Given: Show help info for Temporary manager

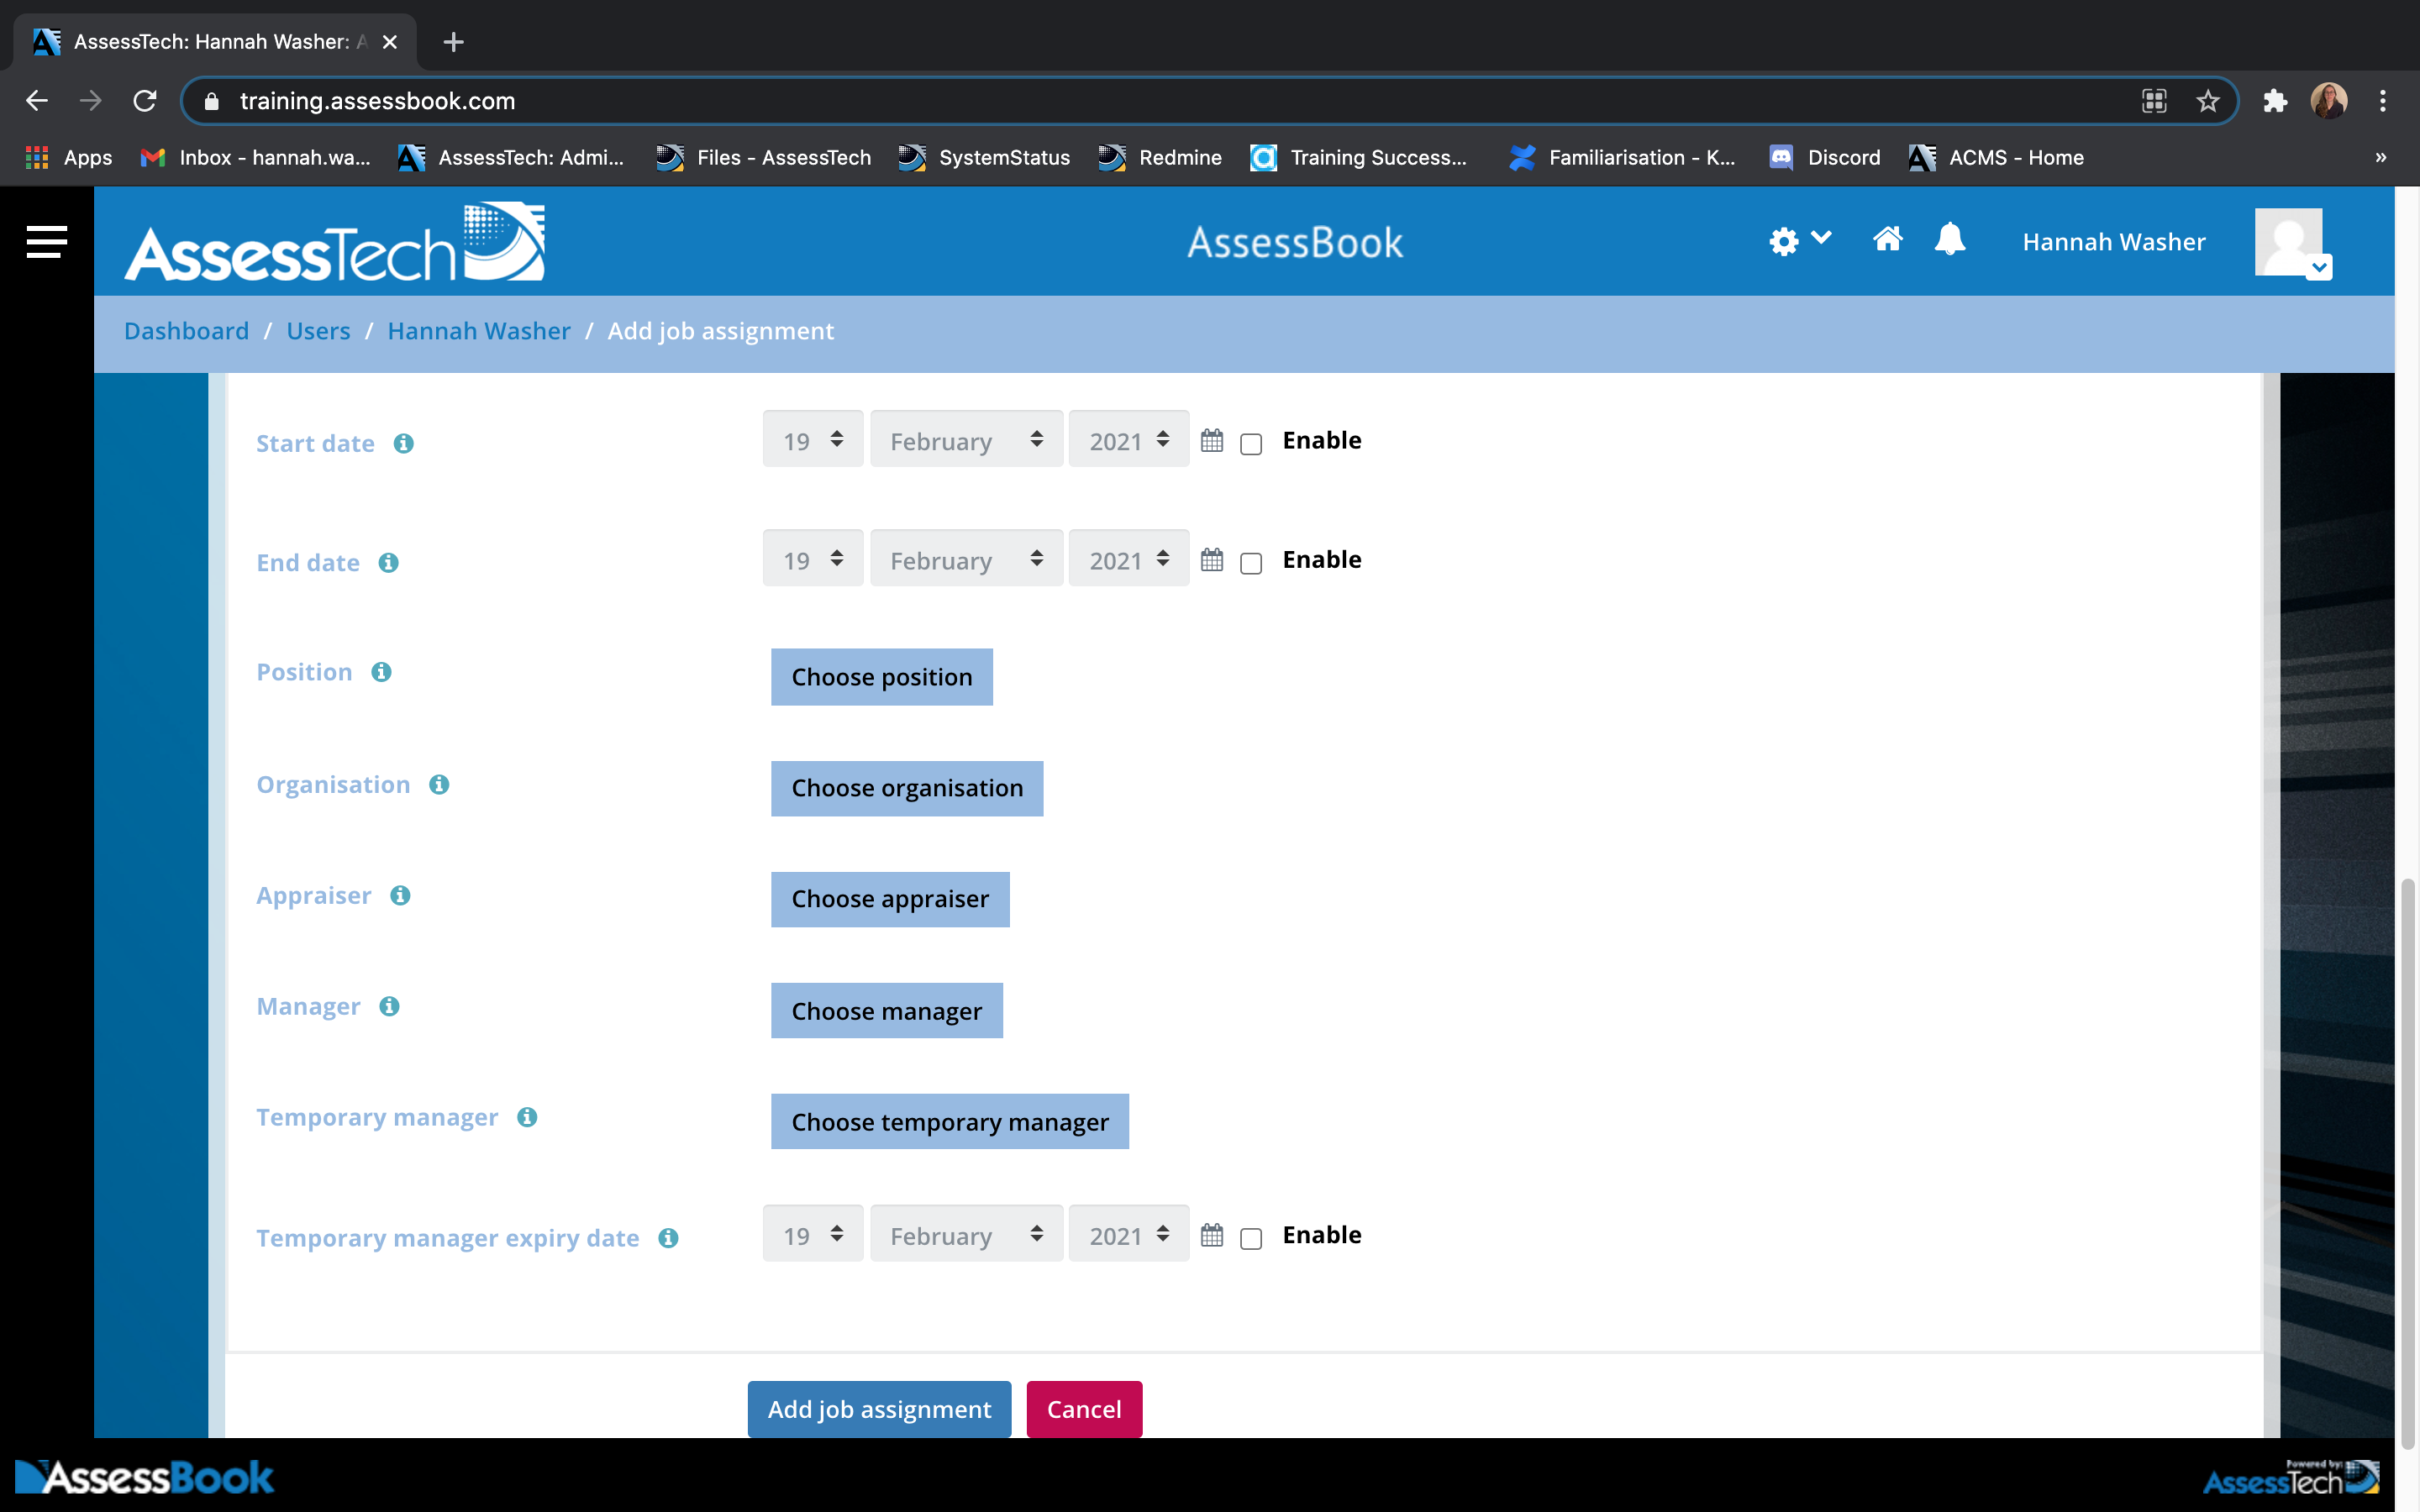Looking at the screenshot, I should 527,1117.
